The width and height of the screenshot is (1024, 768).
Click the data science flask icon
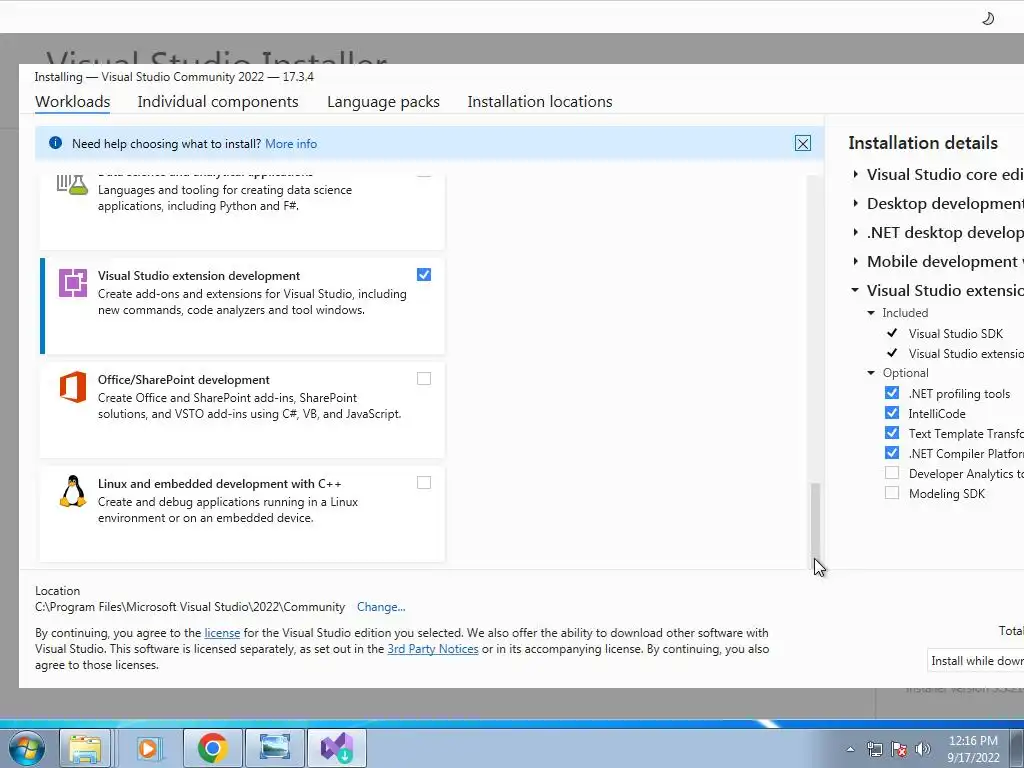[x=72, y=185]
